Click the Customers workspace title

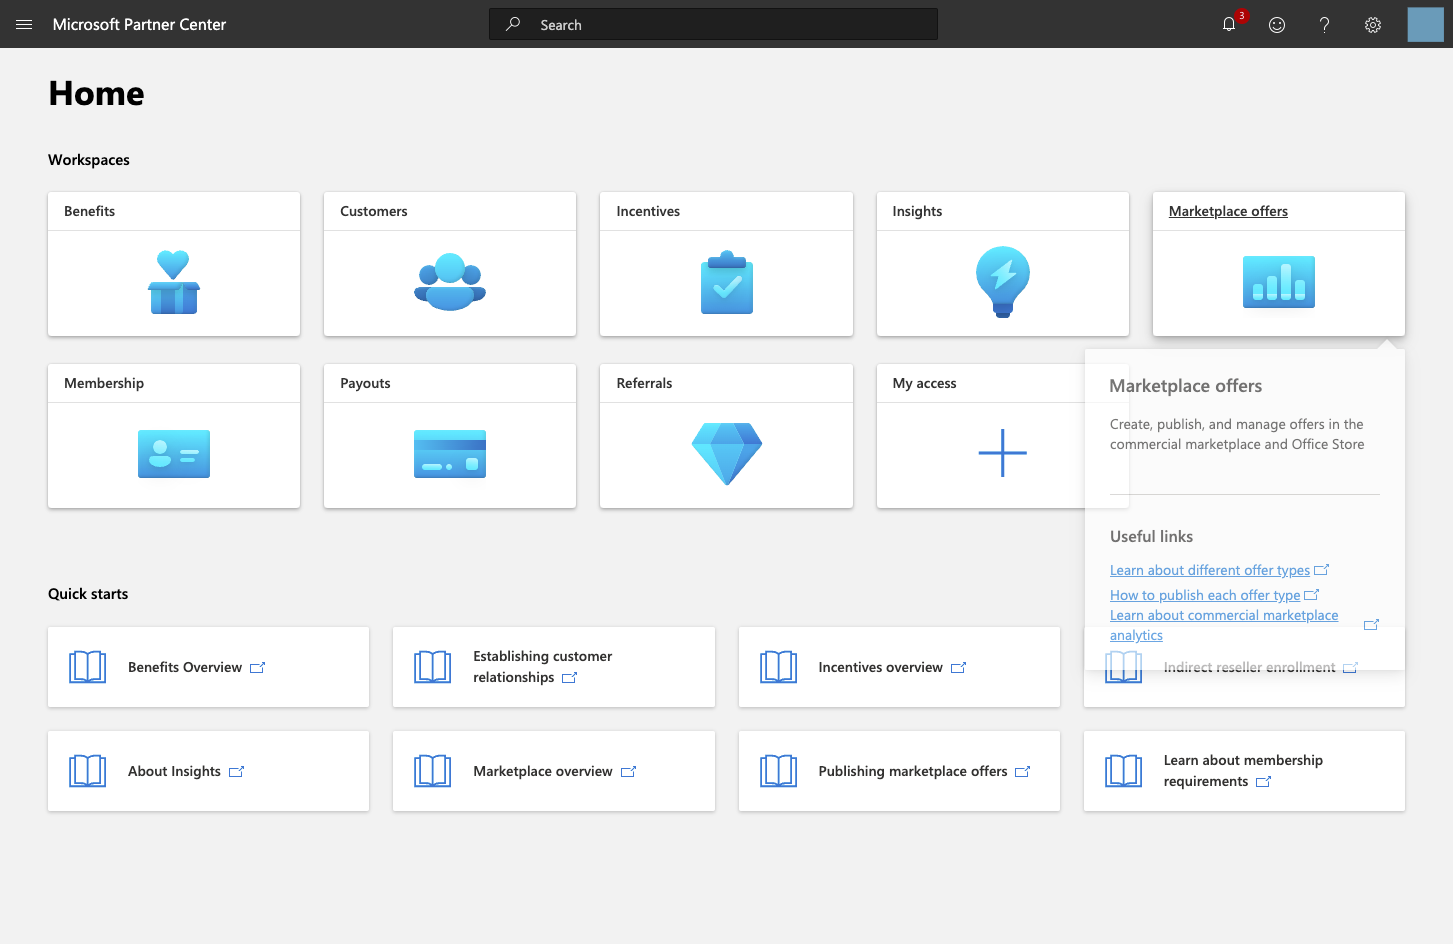(x=374, y=211)
